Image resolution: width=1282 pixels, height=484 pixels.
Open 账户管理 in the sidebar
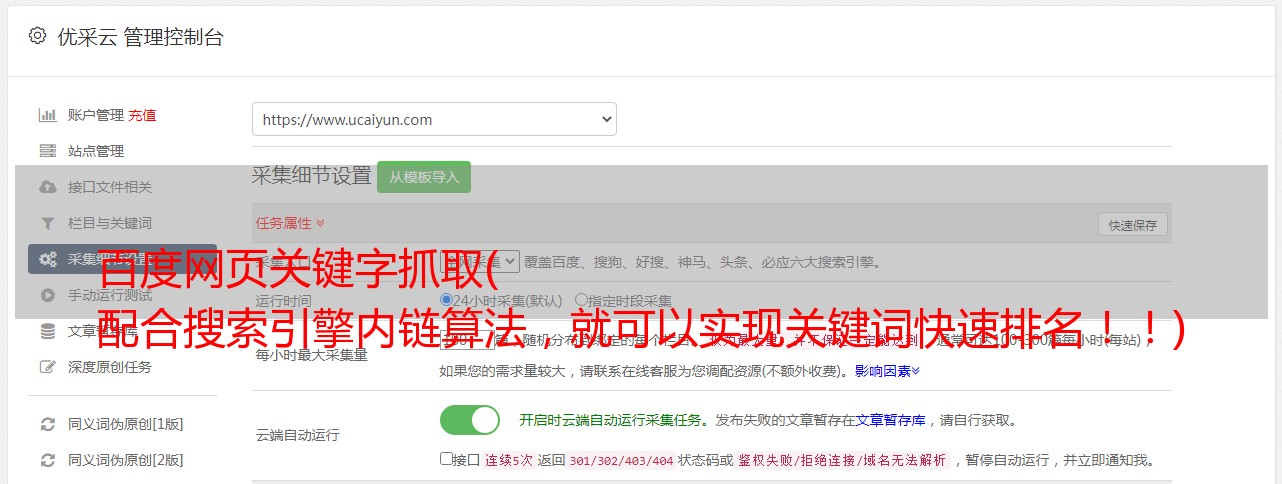pyautogui.click(x=96, y=115)
